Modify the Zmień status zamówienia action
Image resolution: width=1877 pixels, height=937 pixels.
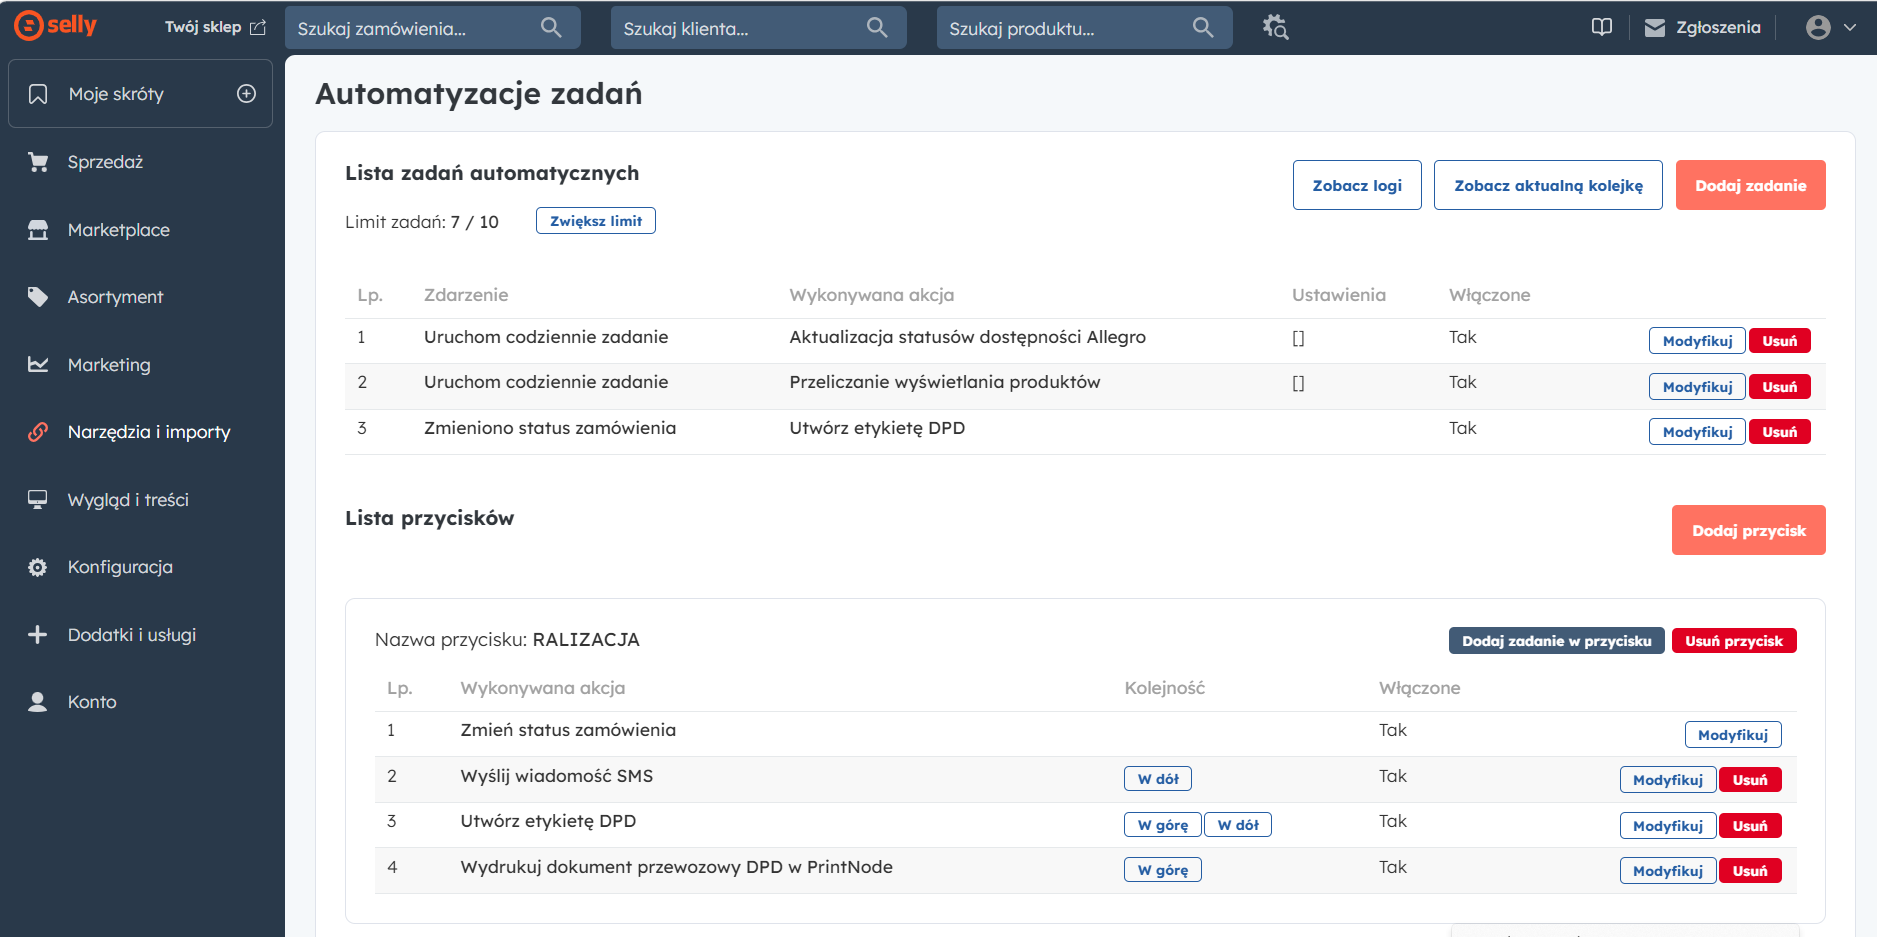tap(1733, 735)
